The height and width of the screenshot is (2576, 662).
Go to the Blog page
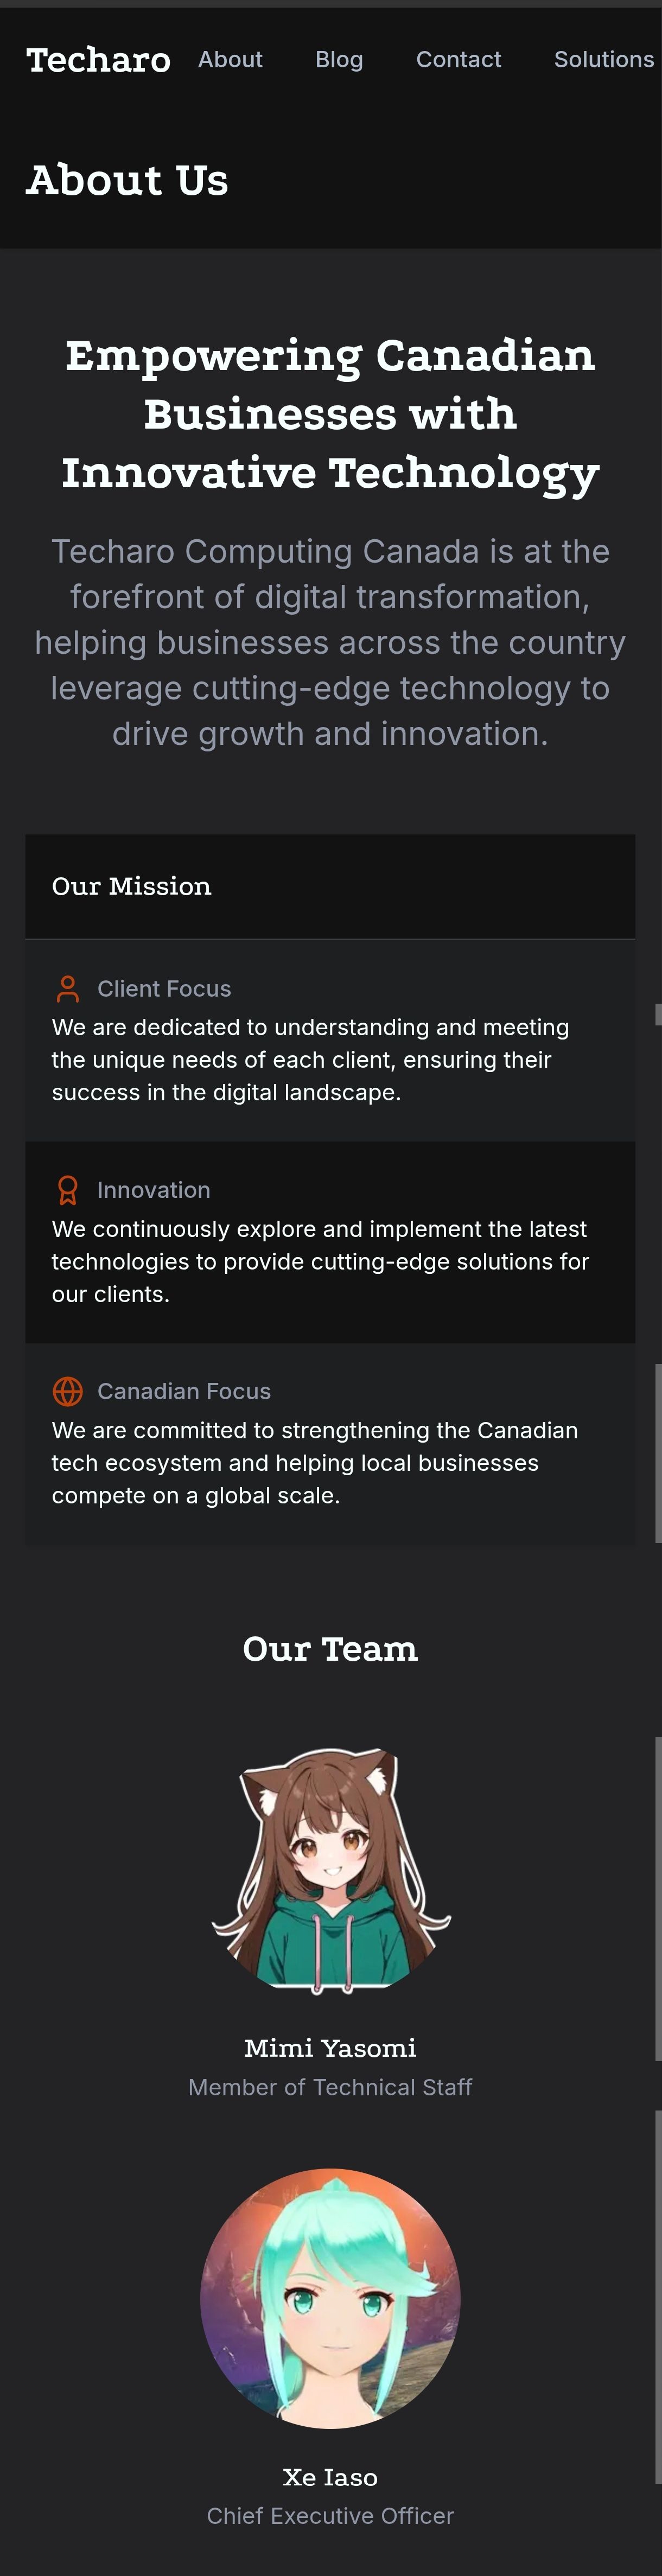pos(339,60)
